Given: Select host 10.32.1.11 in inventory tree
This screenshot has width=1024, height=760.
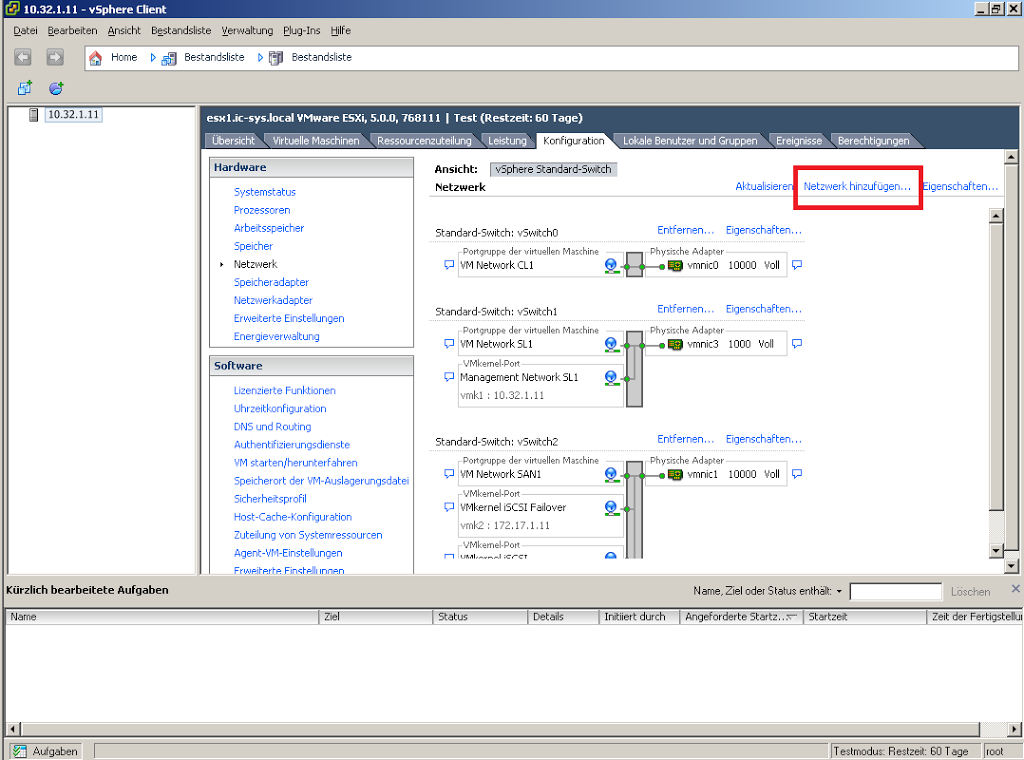Looking at the screenshot, I should (x=74, y=114).
